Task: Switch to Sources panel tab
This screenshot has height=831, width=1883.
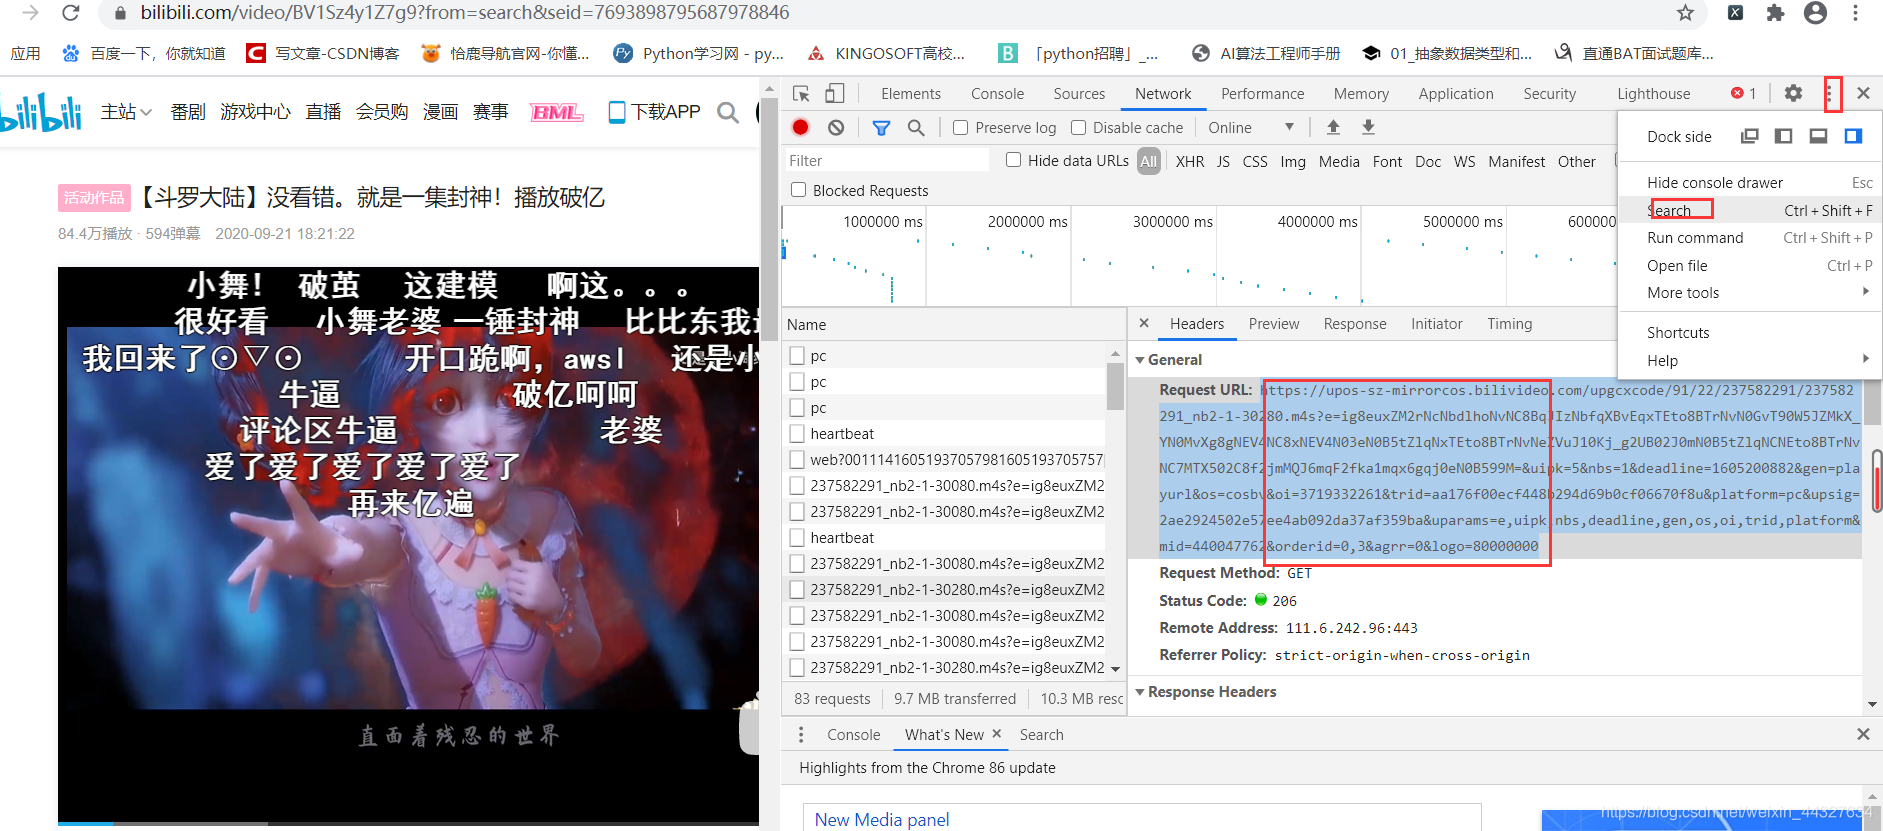Action: point(1079,94)
